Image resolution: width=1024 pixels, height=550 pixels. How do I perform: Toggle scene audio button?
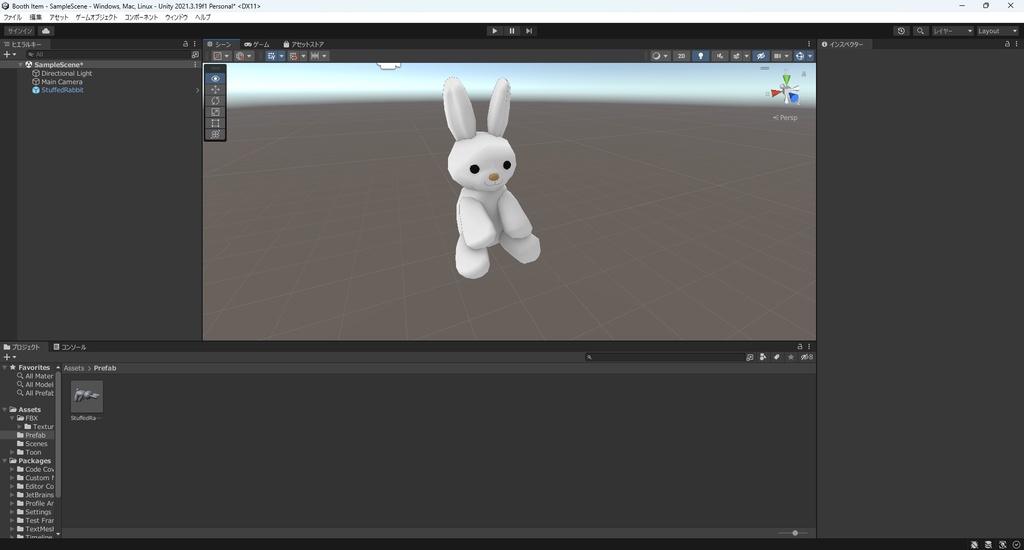click(720, 56)
